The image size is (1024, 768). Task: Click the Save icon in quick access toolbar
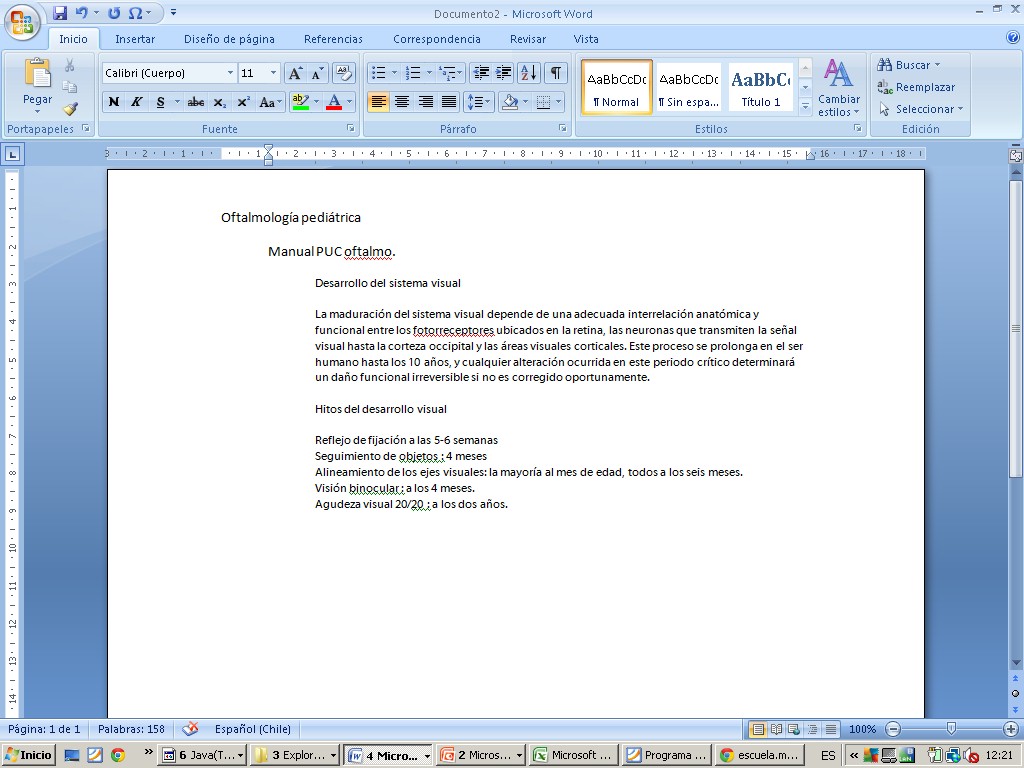pyautogui.click(x=60, y=13)
